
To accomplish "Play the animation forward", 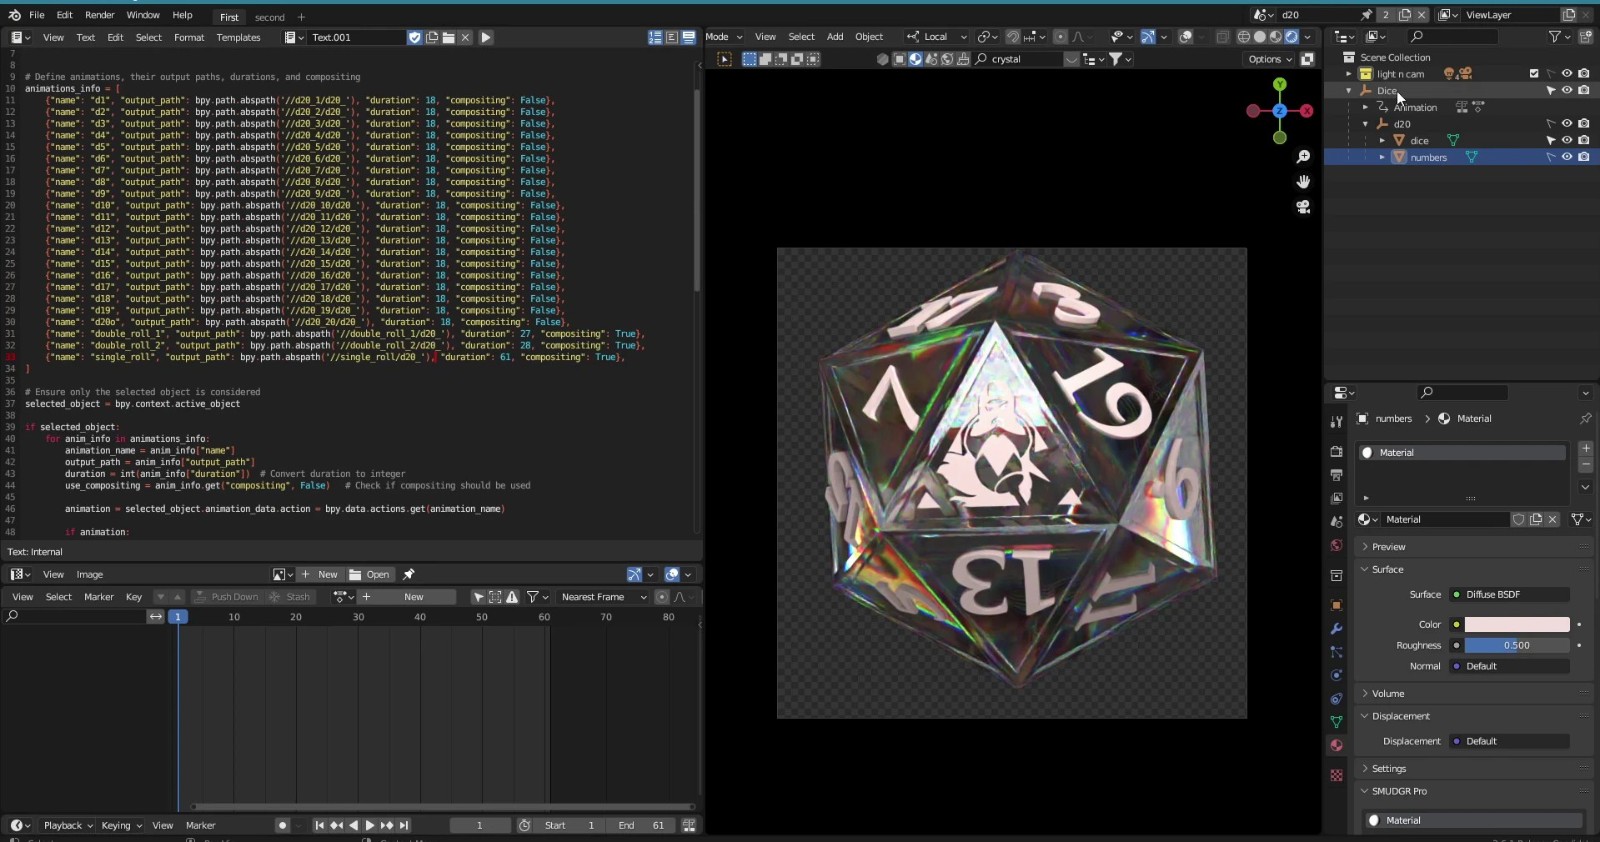I will coord(370,825).
